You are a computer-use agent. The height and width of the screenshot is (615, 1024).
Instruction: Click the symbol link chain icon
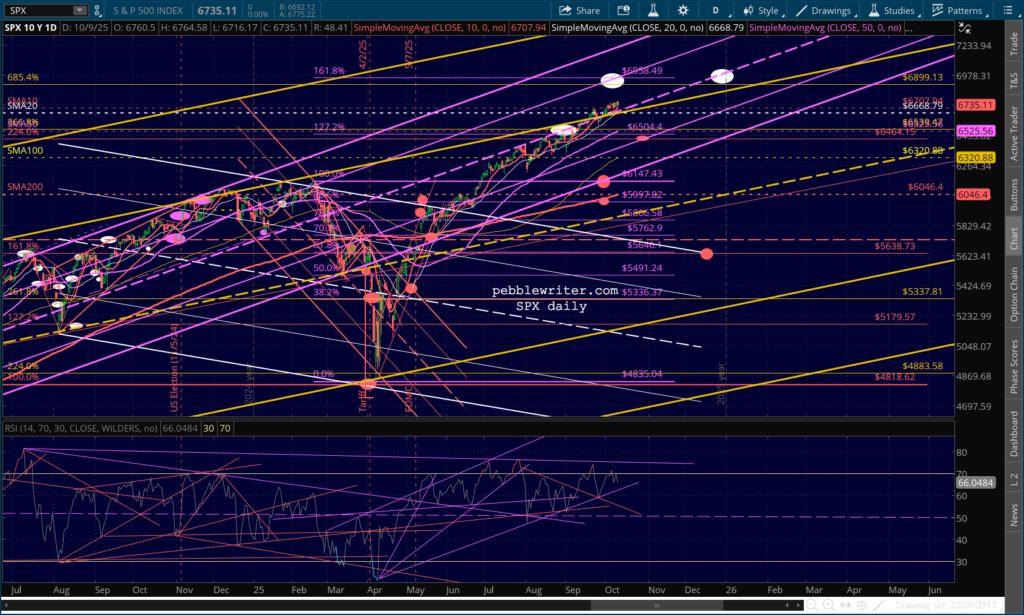point(97,10)
